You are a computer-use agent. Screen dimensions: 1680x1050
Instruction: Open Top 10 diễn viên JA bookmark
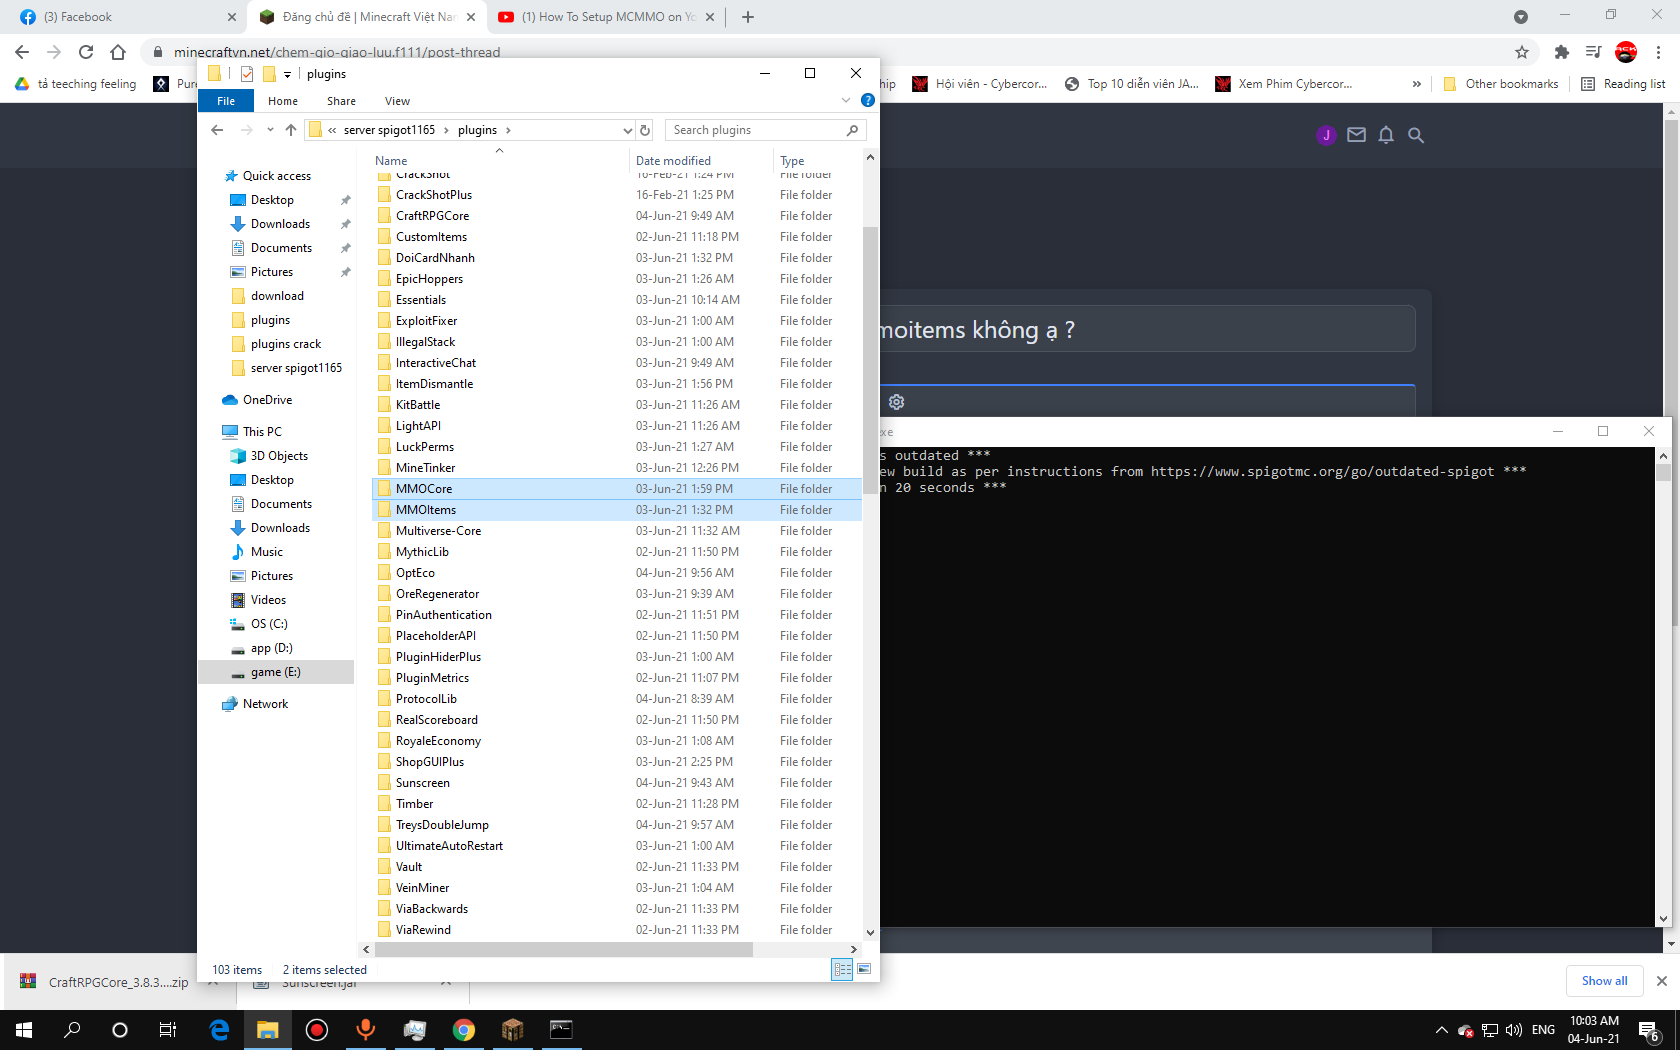(x=1131, y=84)
